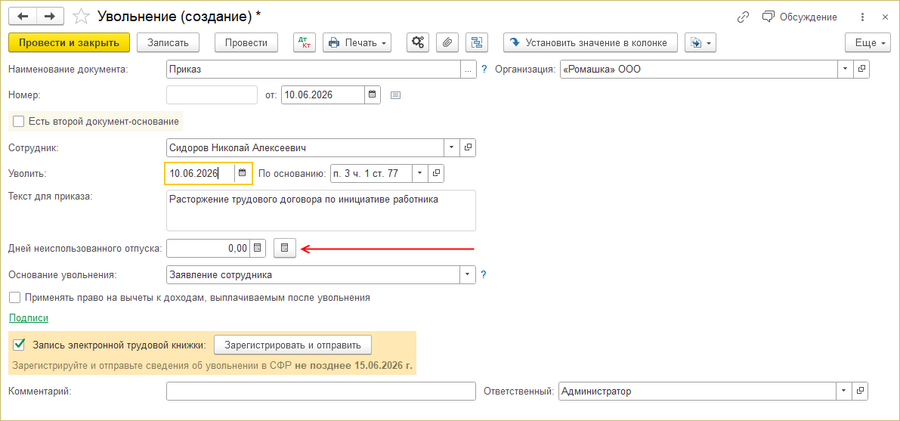
Task: Click the Ответственный field Администратор
Action: (x=697, y=391)
